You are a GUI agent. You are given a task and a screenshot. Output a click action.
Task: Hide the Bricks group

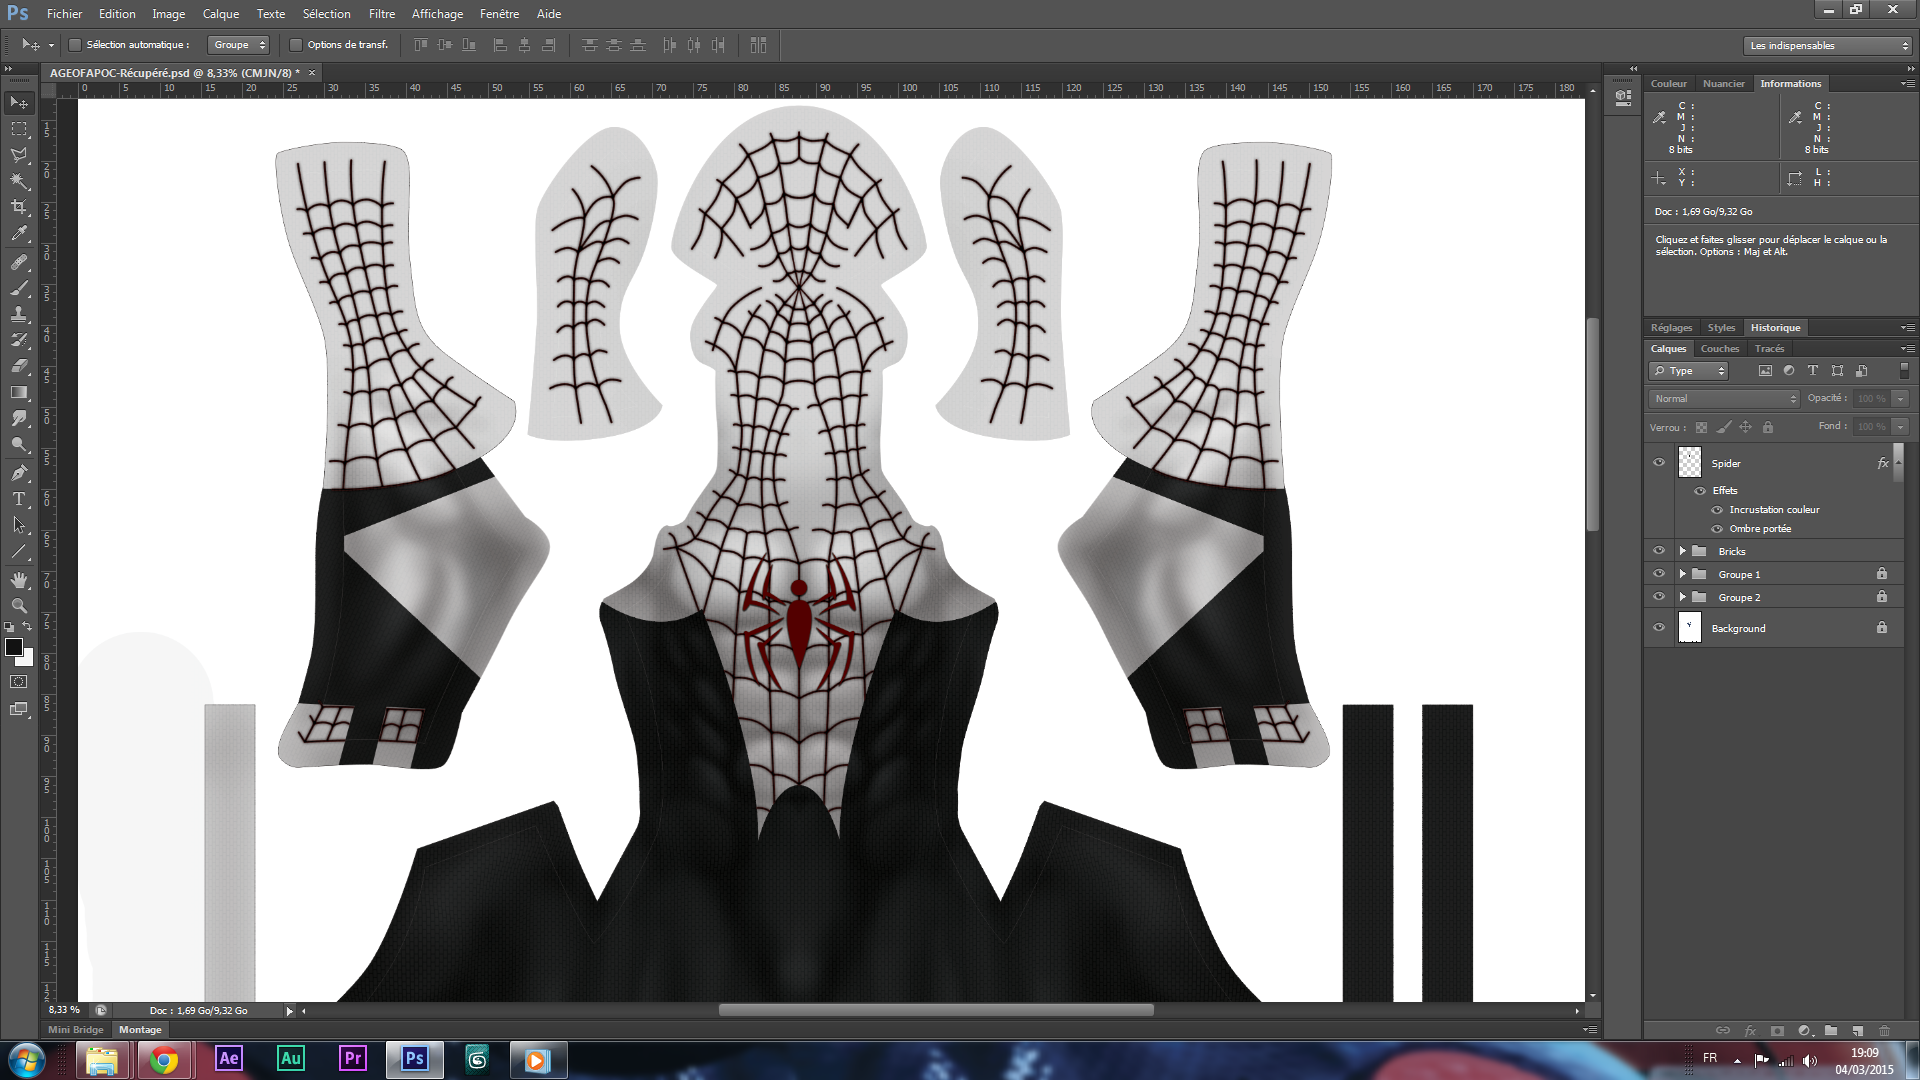[x=1659, y=551]
